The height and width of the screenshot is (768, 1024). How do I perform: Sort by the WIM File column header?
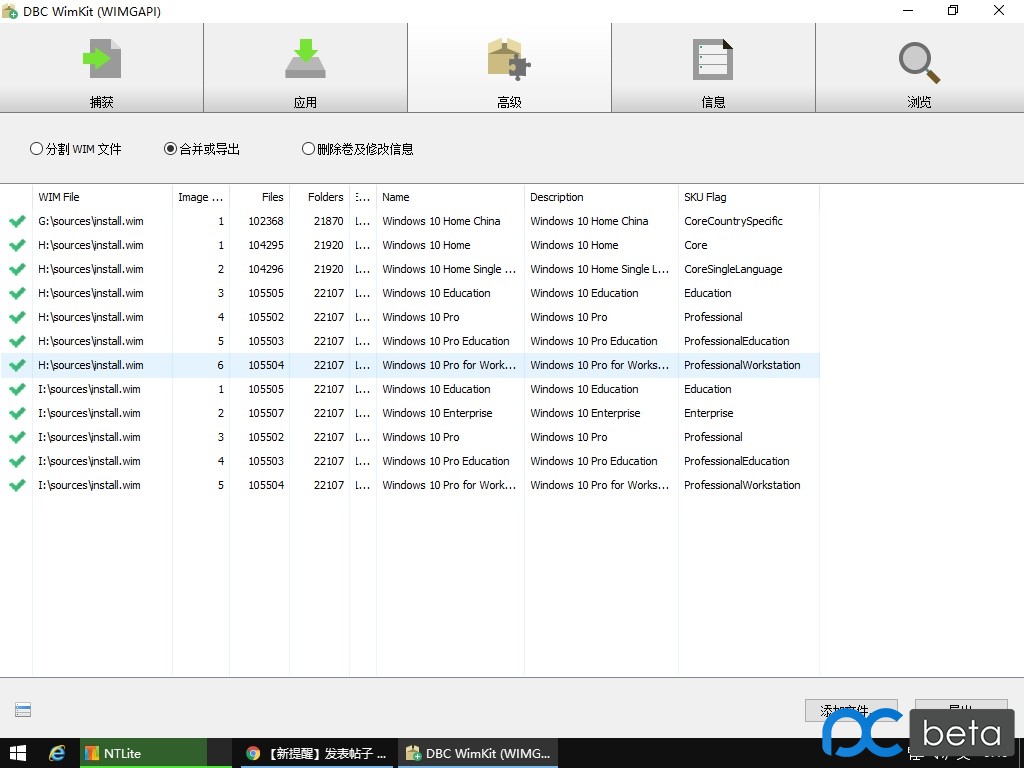(102, 197)
